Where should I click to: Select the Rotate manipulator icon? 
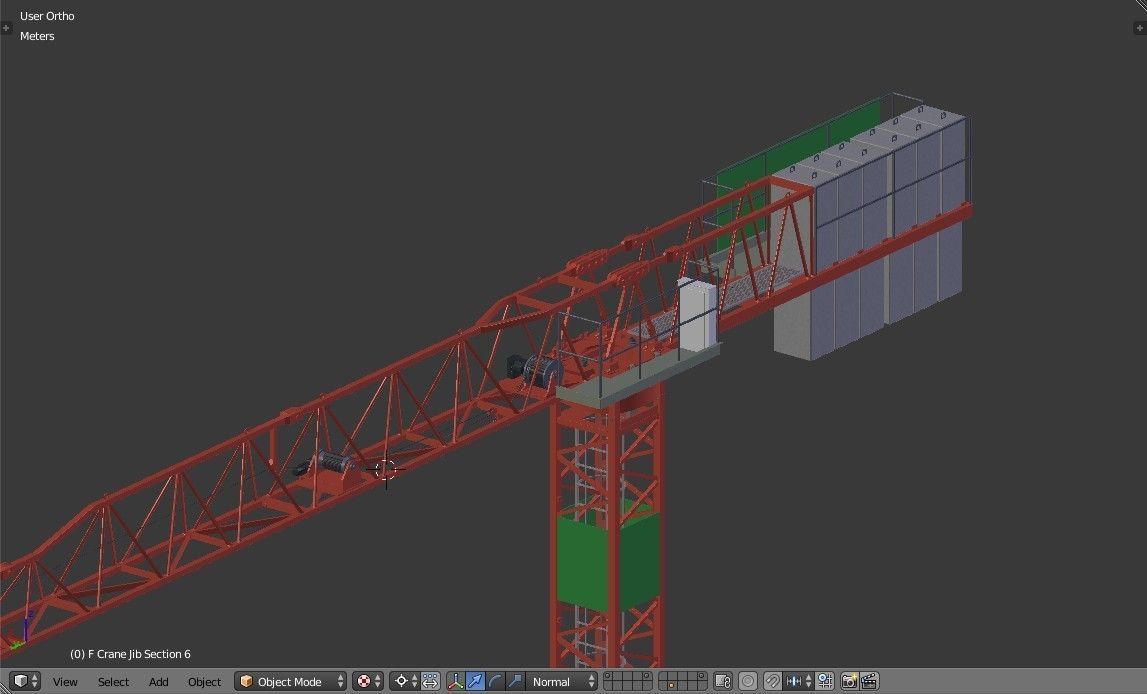(495, 681)
